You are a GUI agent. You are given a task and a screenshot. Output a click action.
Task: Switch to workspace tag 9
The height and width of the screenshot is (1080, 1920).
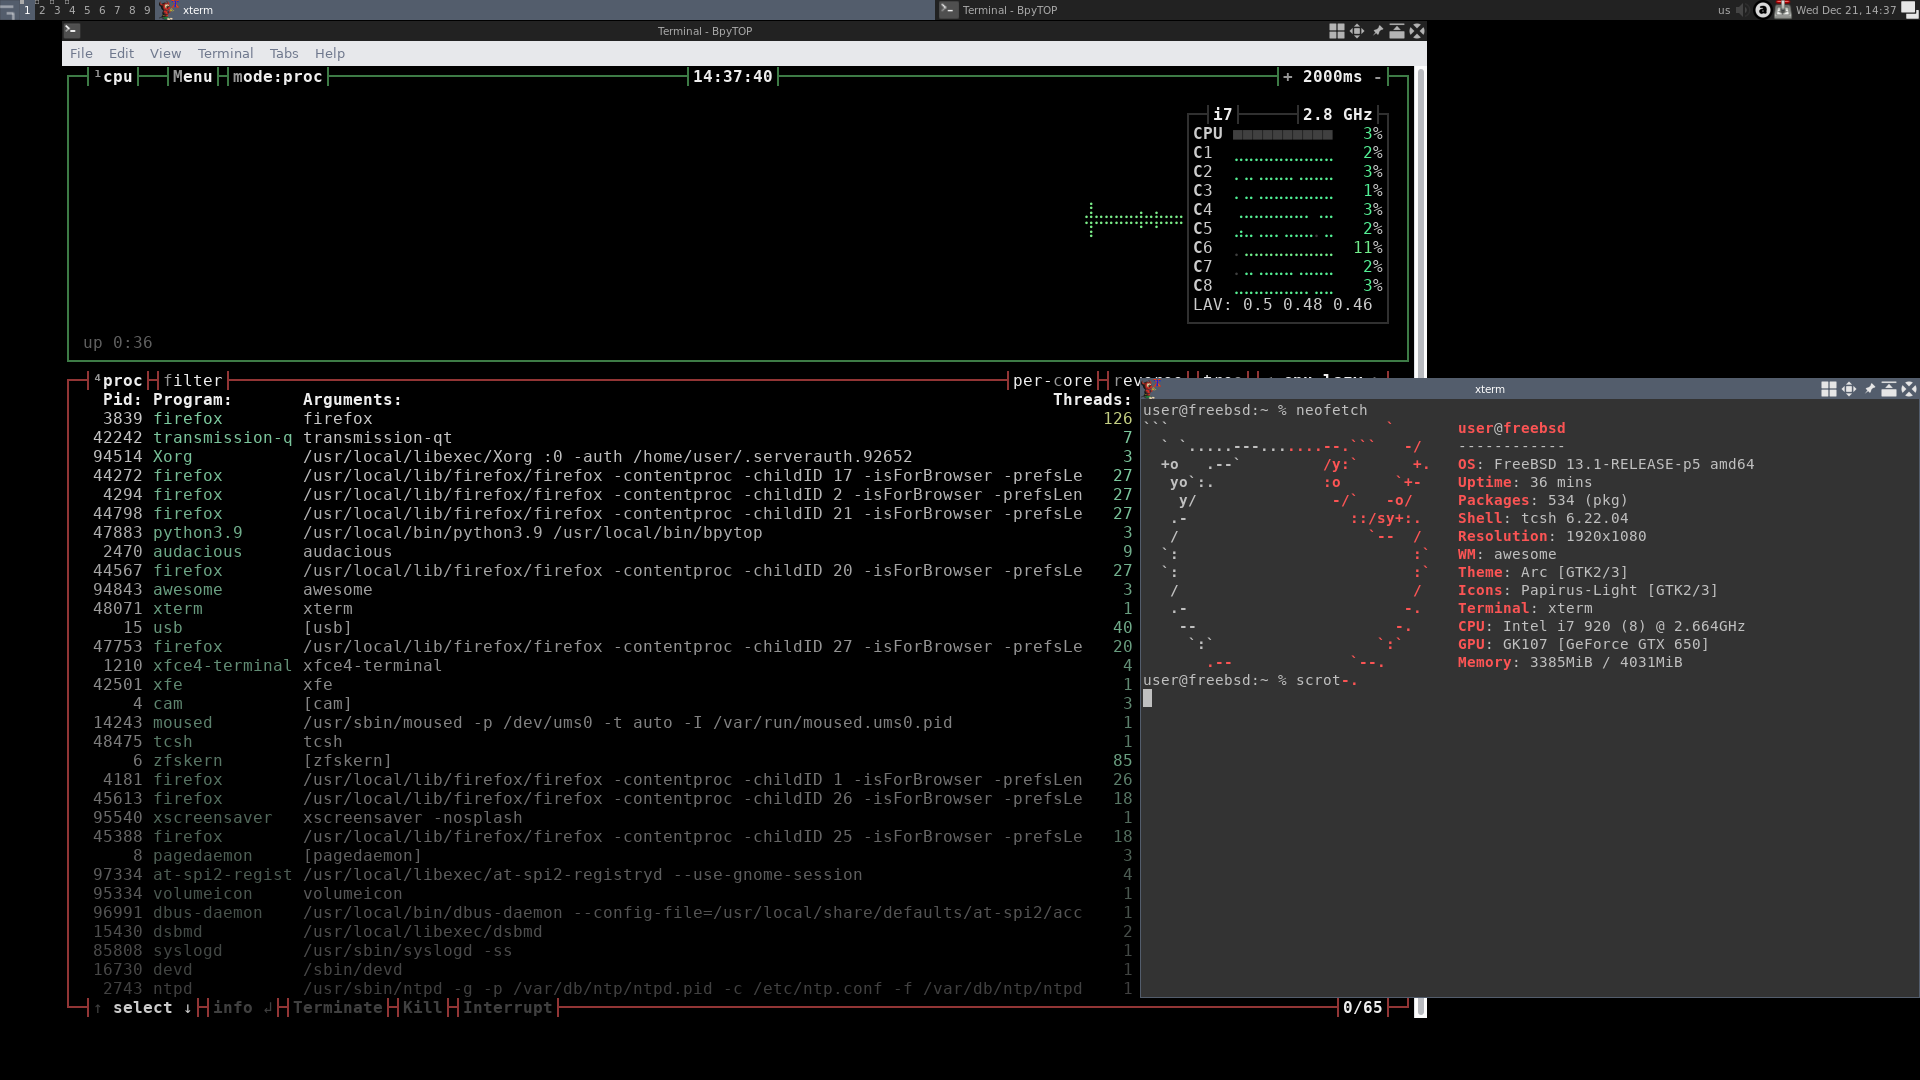click(147, 10)
